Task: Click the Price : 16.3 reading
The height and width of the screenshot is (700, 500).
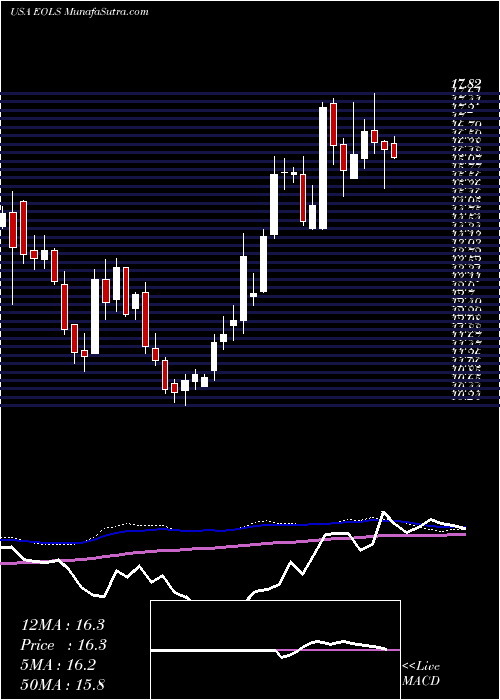Action: pos(62,645)
